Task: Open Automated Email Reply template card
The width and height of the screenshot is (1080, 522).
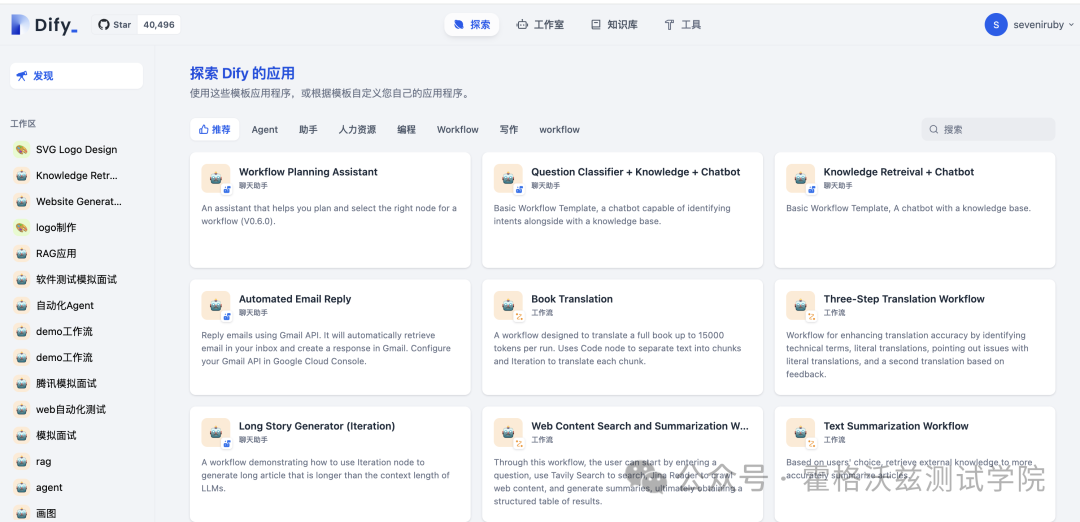Action: [331, 337]
